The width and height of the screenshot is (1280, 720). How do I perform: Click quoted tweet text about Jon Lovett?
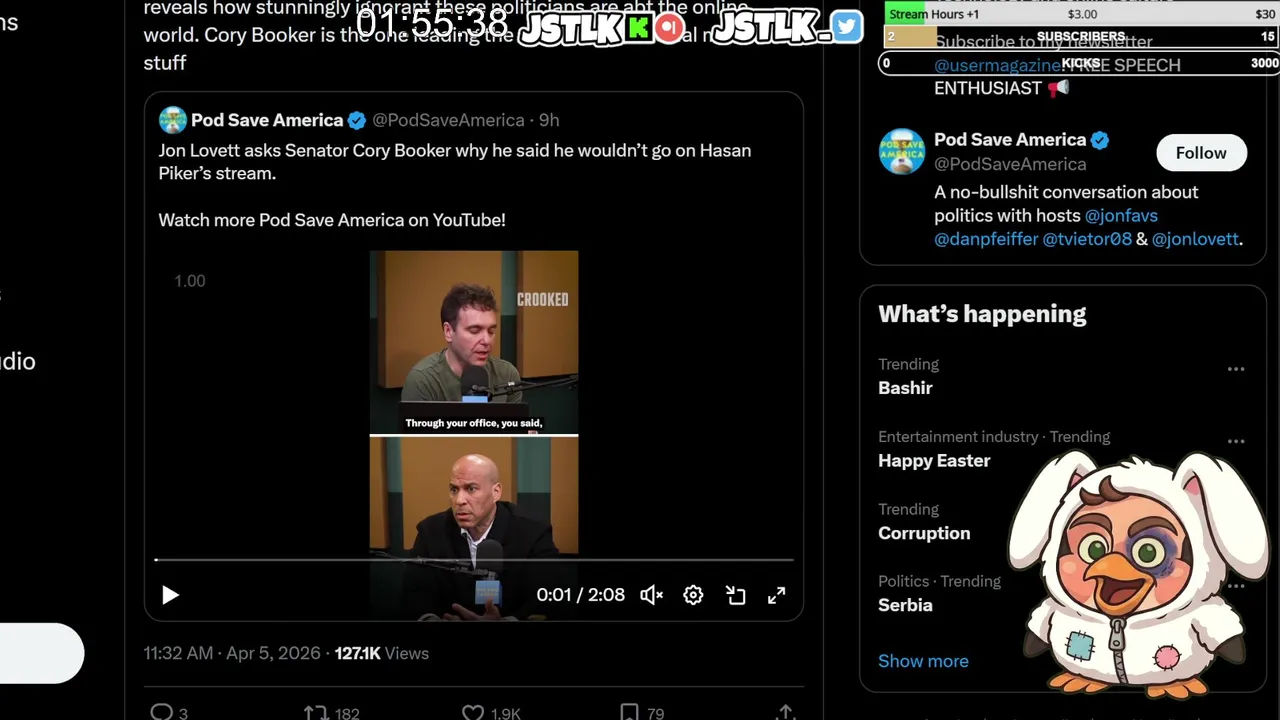click(455, 162)
